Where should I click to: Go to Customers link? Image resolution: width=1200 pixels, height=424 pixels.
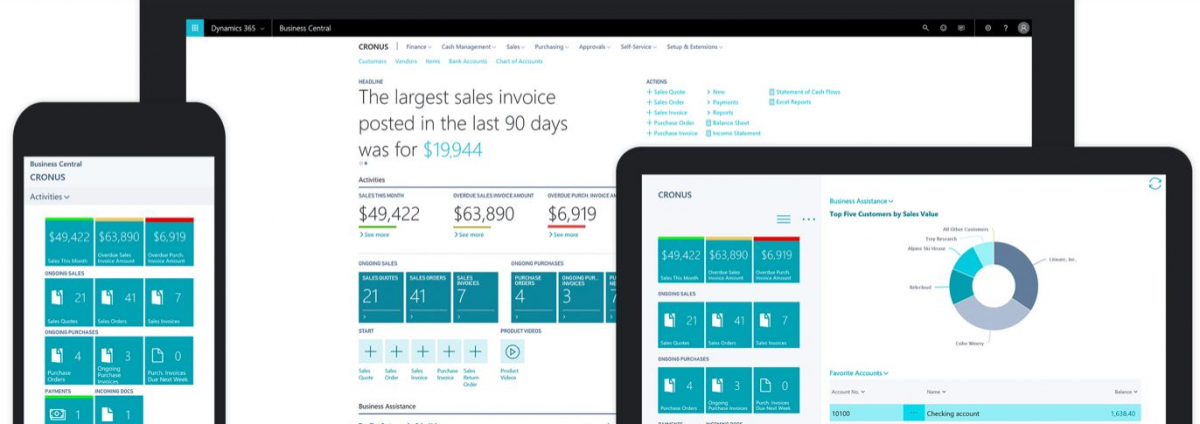click(x=373, y=61)
